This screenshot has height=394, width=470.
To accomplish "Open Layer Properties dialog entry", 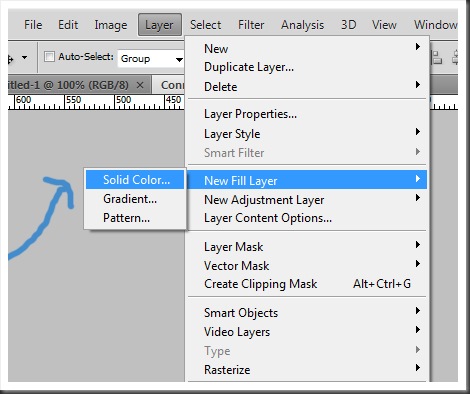I will (x=307, y=114).
